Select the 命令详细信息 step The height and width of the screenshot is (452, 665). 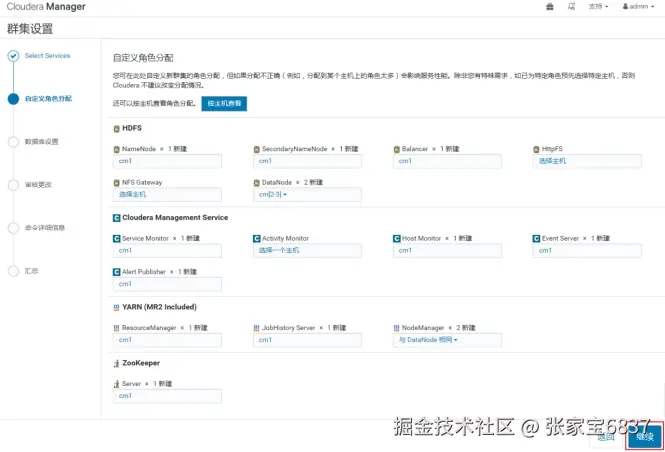click(45, 228)
